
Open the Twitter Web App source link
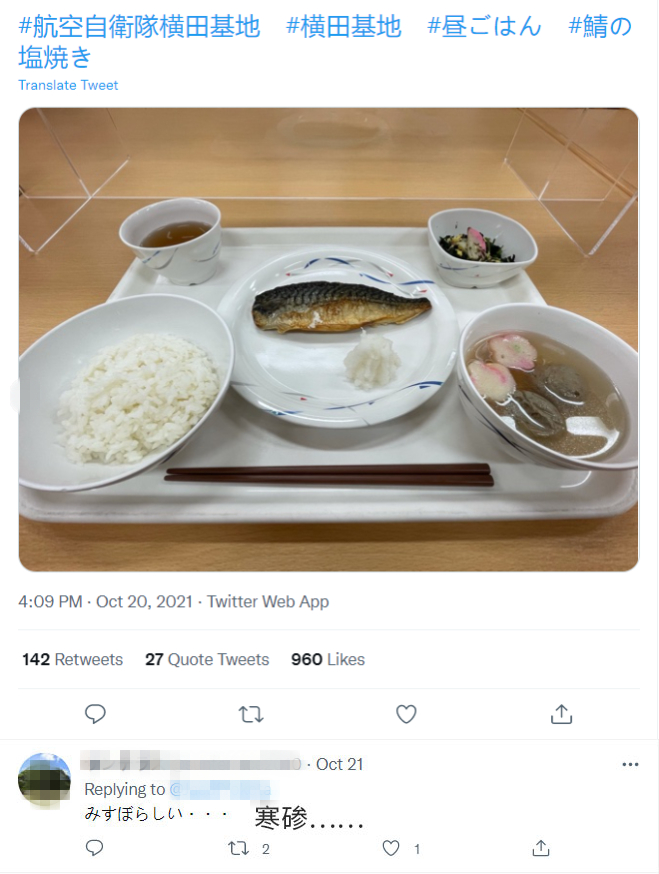(x=267, y=602)
